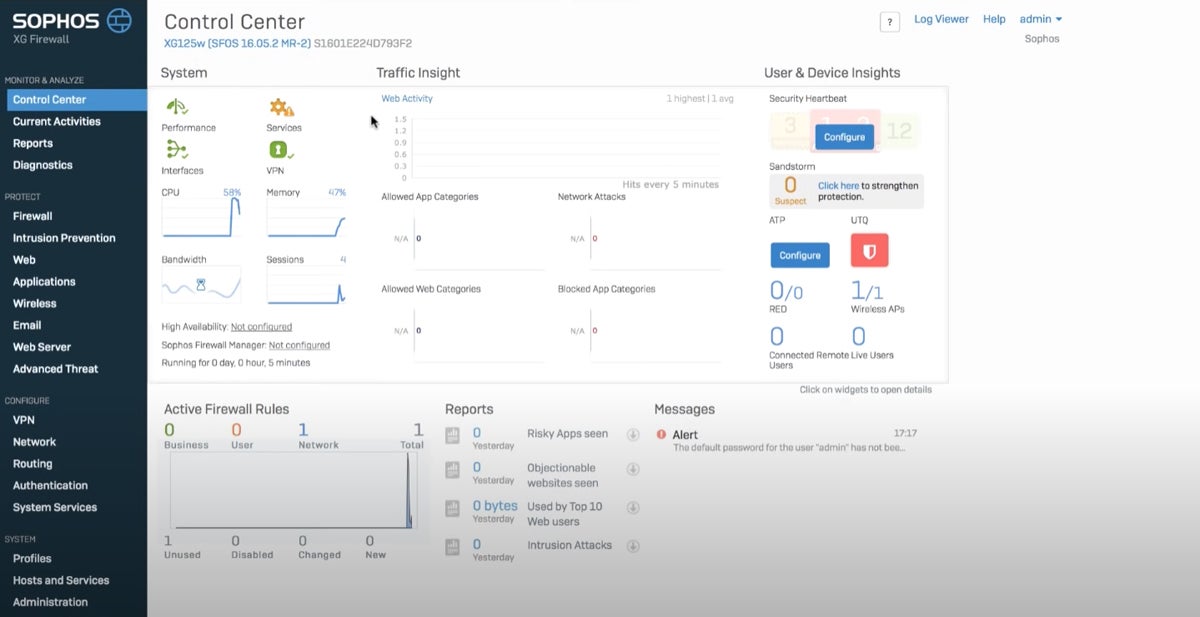Viewport: 1200px width, 617px height.
Task: Open the Firewall section
Action: (x=32, y=216)
